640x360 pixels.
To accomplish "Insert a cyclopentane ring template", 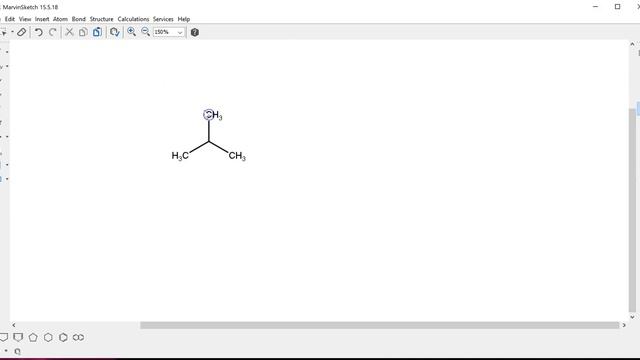I will coord(33,337).
